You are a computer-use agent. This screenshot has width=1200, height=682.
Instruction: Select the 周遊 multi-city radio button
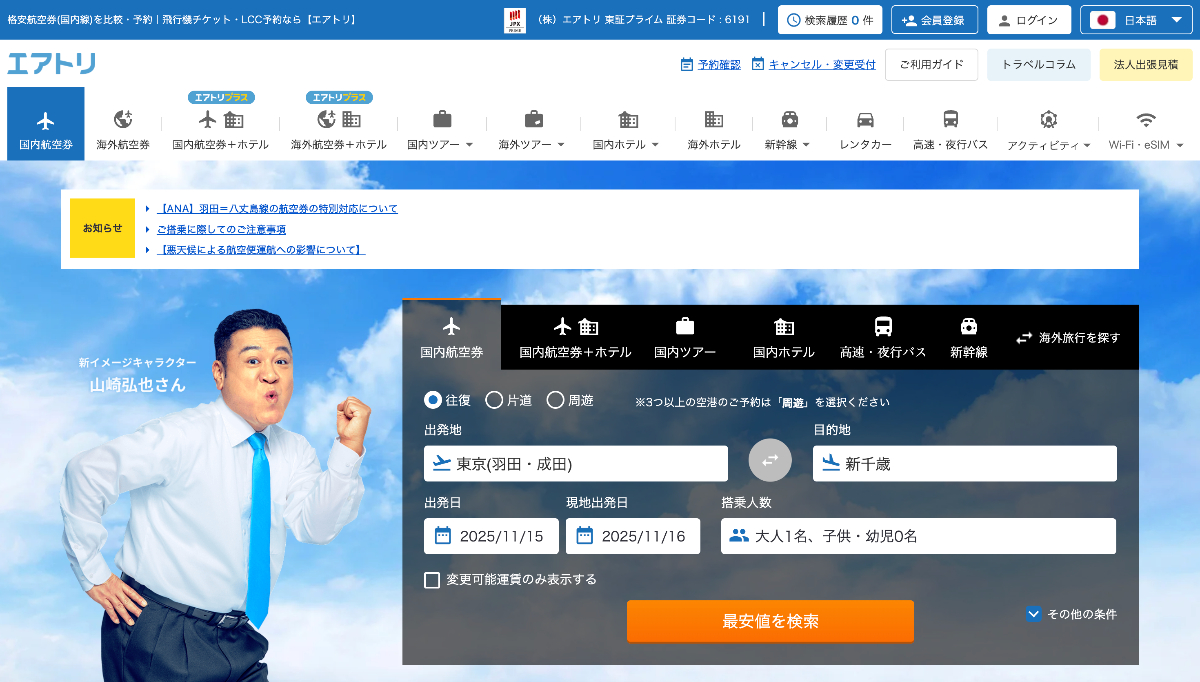[555, 400]
